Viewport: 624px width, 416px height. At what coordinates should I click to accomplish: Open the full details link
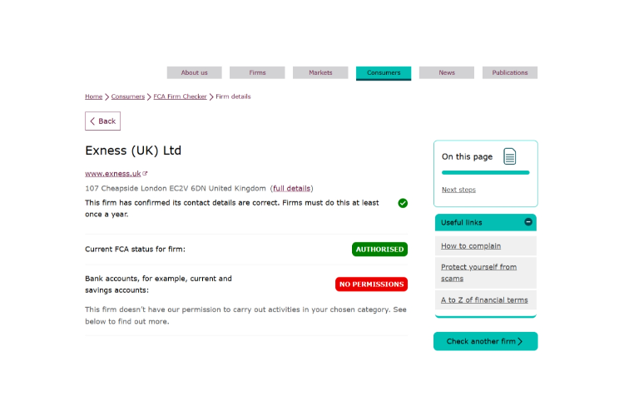coord(292,188)
